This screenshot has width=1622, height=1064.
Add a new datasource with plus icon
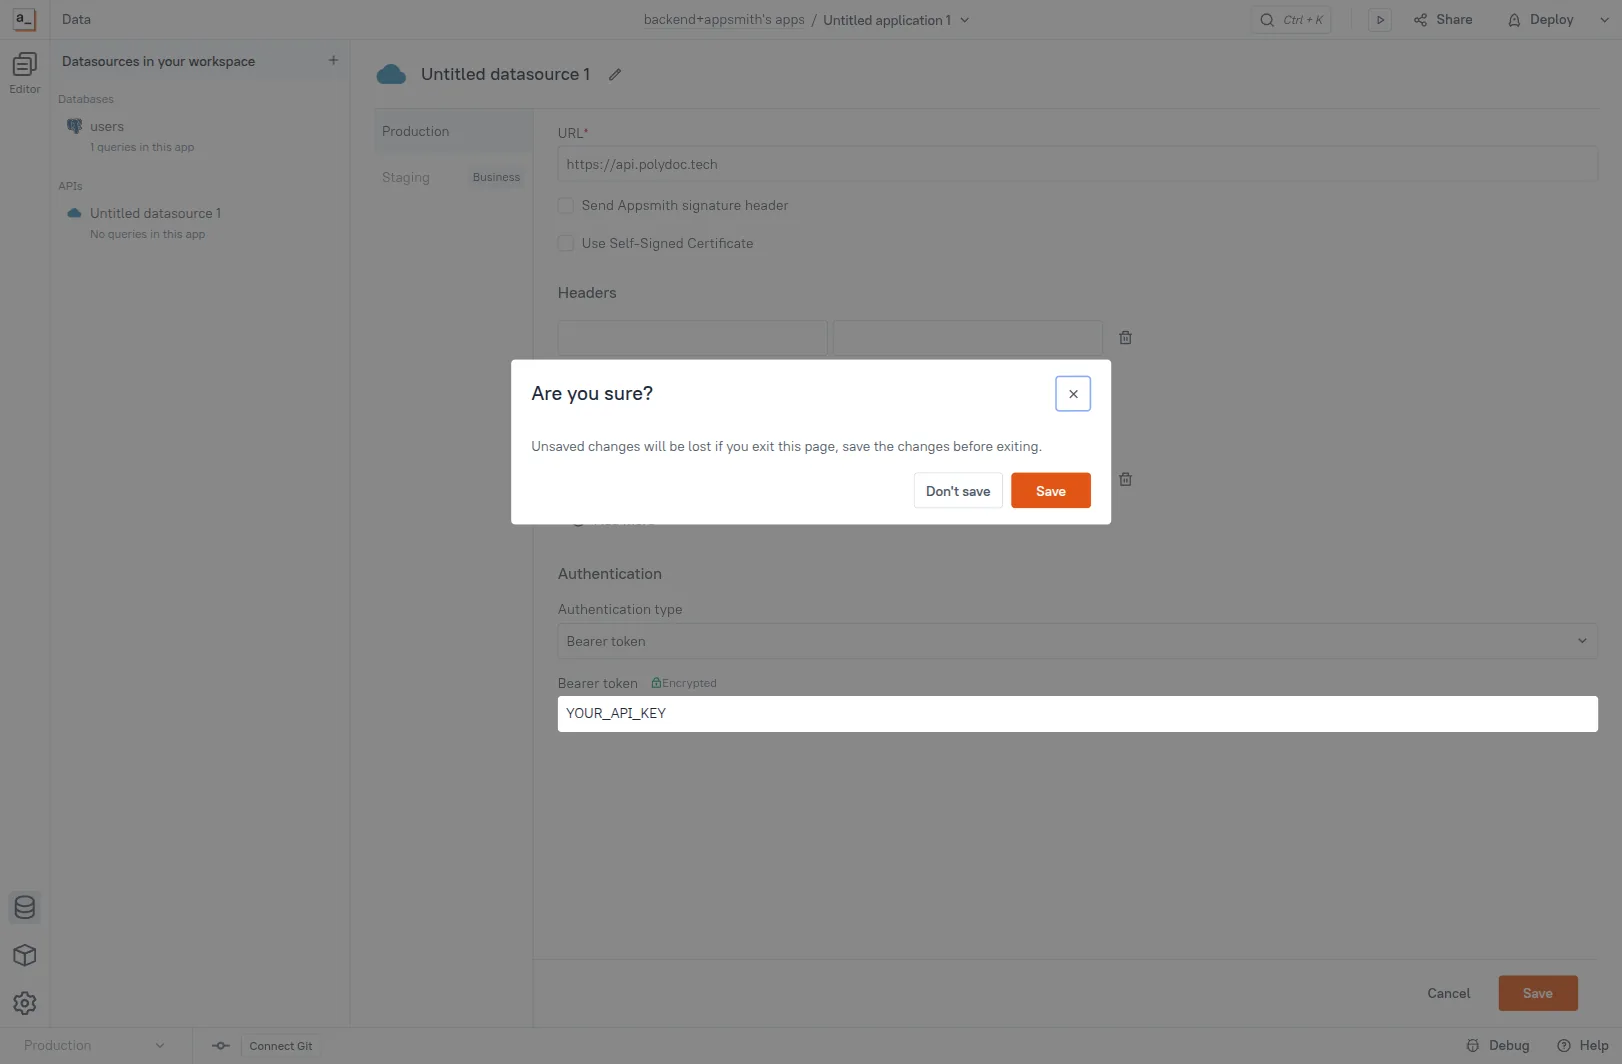[333, 61]
